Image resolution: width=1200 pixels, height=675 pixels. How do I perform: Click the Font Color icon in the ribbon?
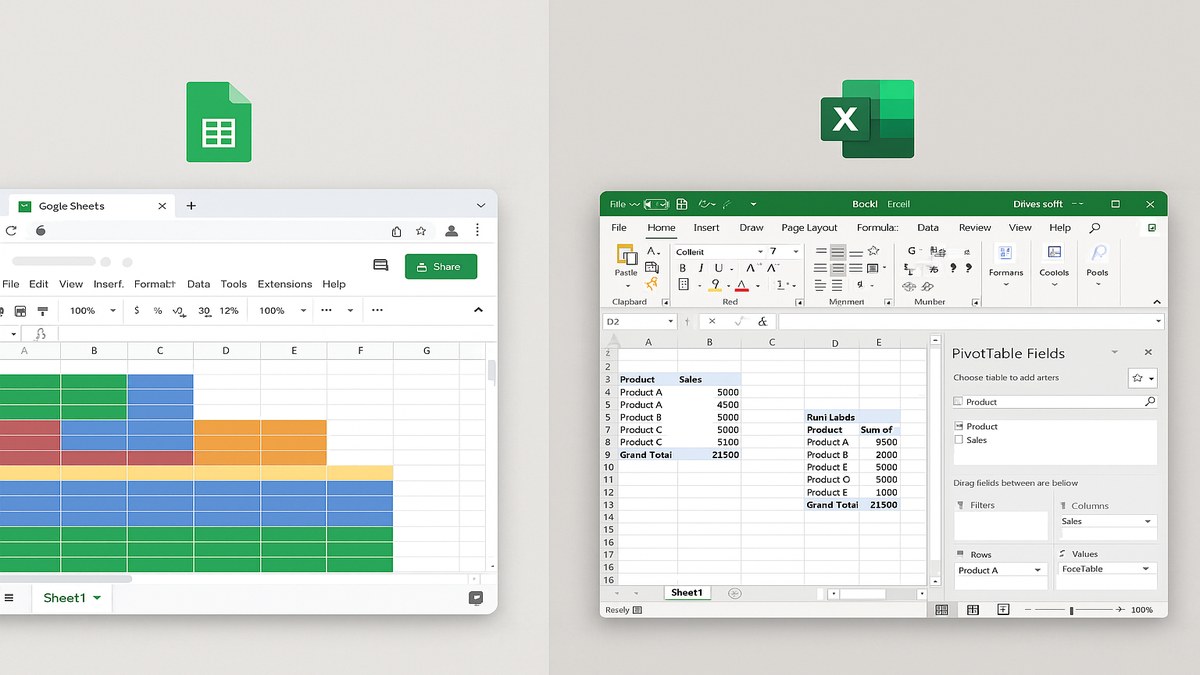pyautogui.click(x=741, y=286)
